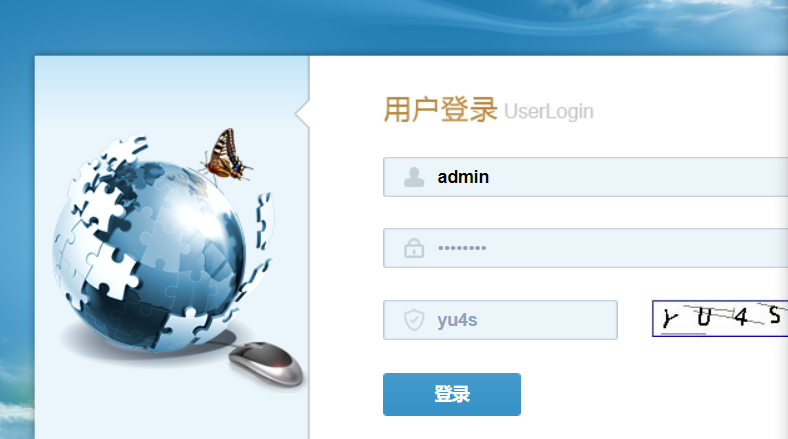Click the triangular notch pointer on panel divider
This screenshot has width=788, height=439.
pos(303,114)
